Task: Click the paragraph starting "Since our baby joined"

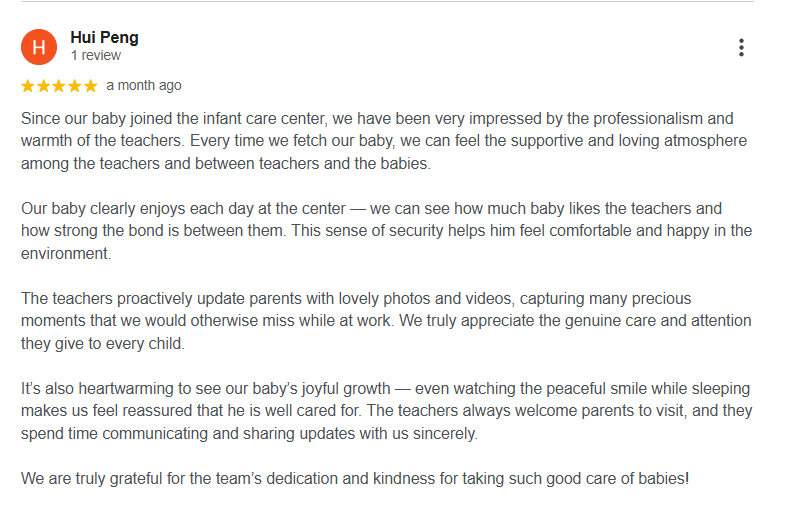Action: click(x=380, y=141)
